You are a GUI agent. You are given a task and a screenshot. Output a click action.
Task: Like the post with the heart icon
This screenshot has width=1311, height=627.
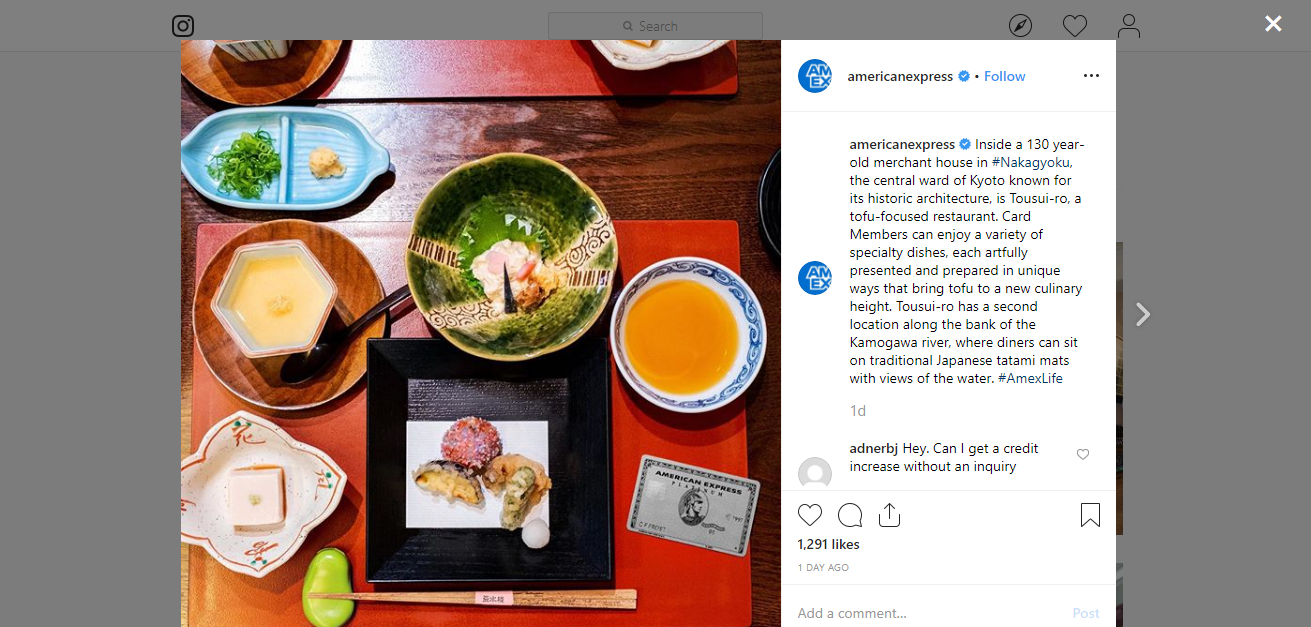point(810,515)
